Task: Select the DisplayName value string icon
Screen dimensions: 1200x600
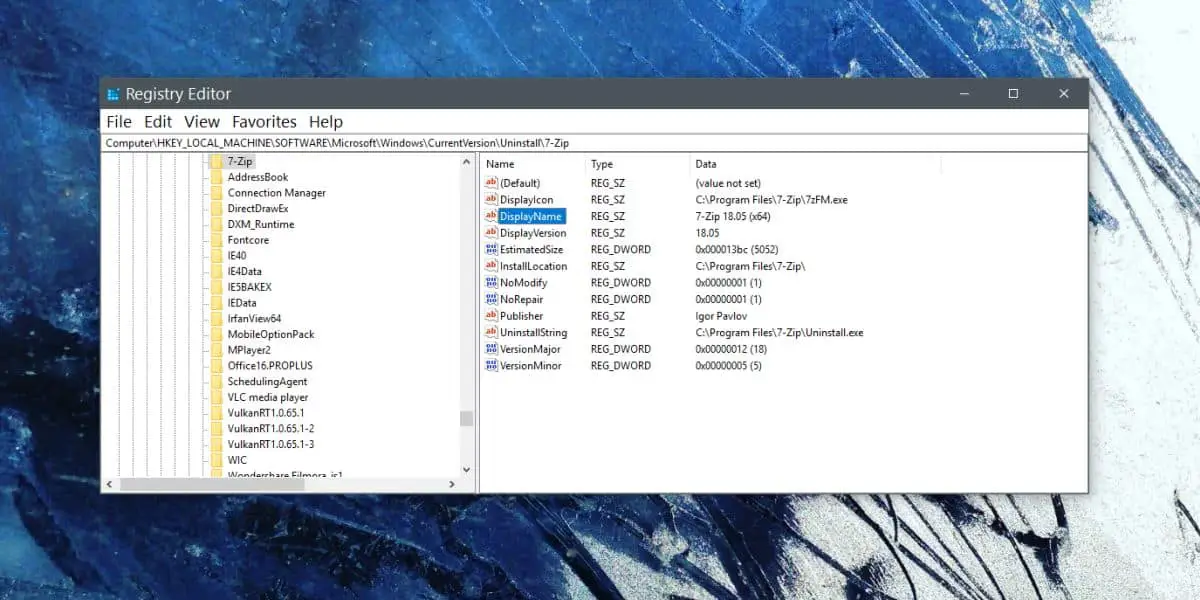Action: [x=491, y=216]
